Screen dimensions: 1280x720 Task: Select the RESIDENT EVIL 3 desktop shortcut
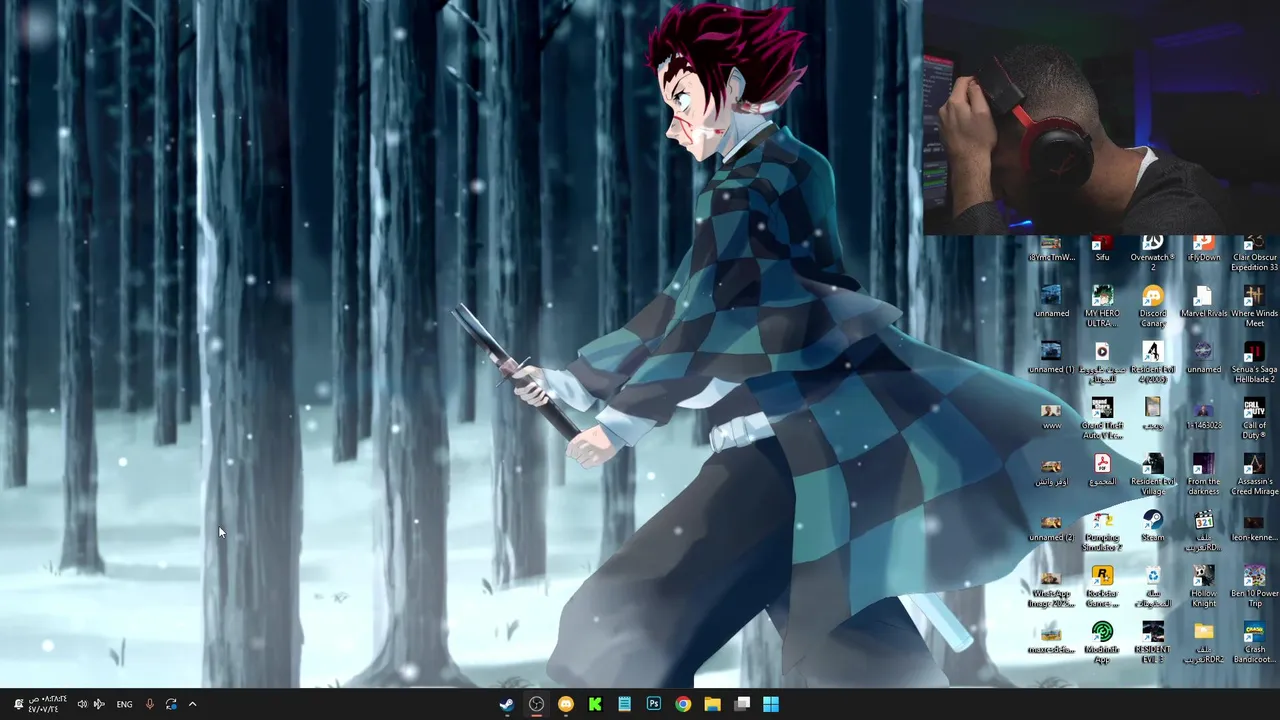tap(1153, 641)
